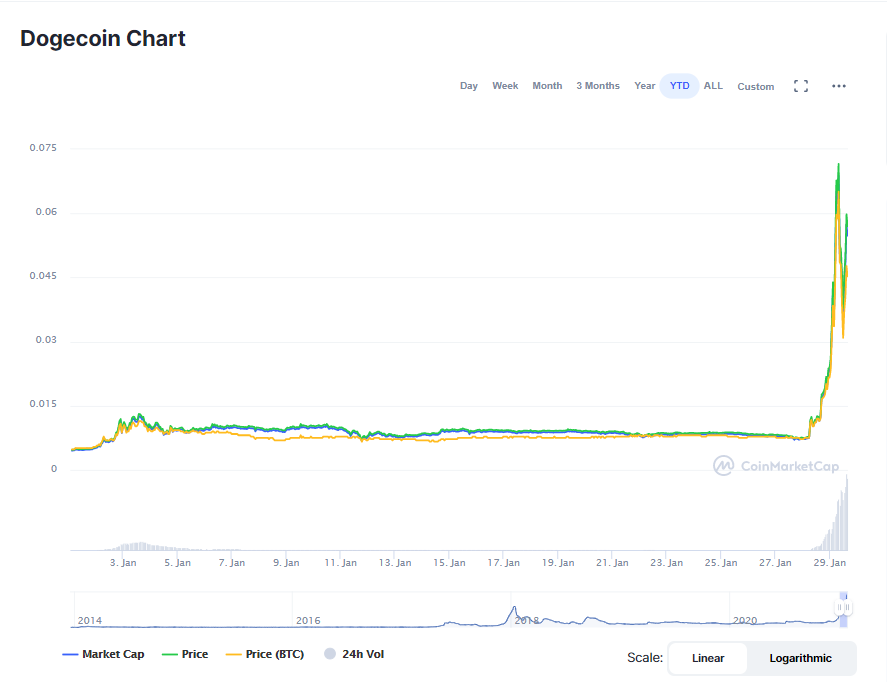
Task: Click the 2014 label in navigator
Action: click(89, 620)
